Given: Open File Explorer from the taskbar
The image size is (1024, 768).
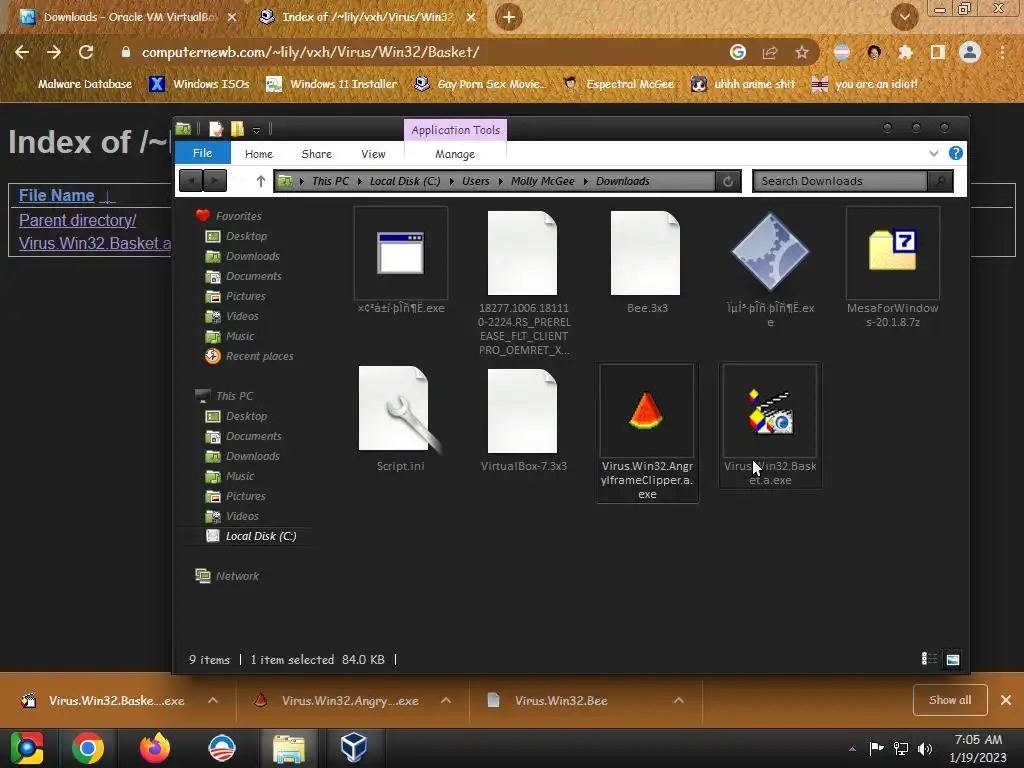Looking at the screenshot, I should point(289,748).
